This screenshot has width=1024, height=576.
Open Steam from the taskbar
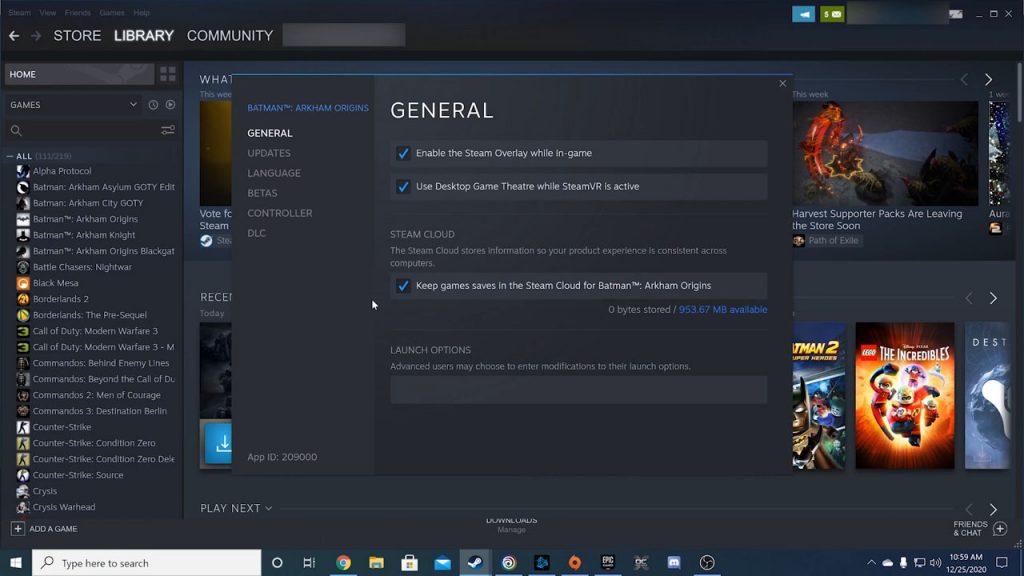point(475,562)
